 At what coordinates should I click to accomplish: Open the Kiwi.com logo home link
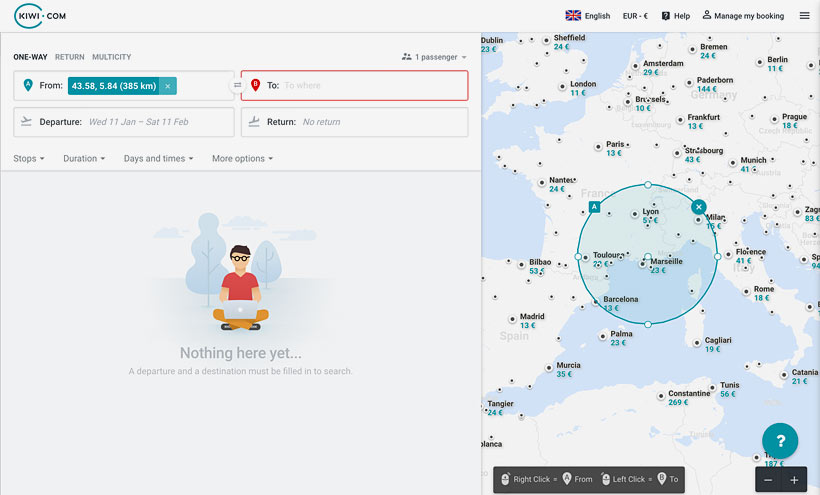pos(40,16)
